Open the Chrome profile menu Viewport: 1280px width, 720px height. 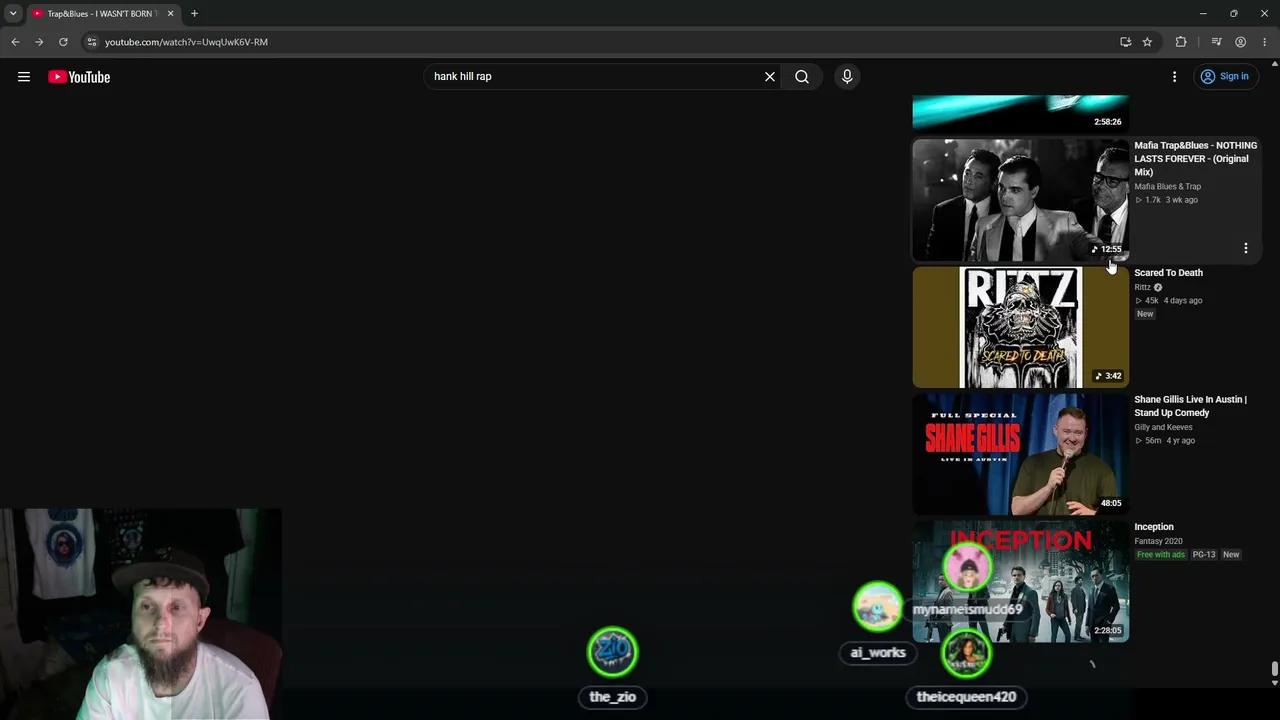(x=1240, y=42)
